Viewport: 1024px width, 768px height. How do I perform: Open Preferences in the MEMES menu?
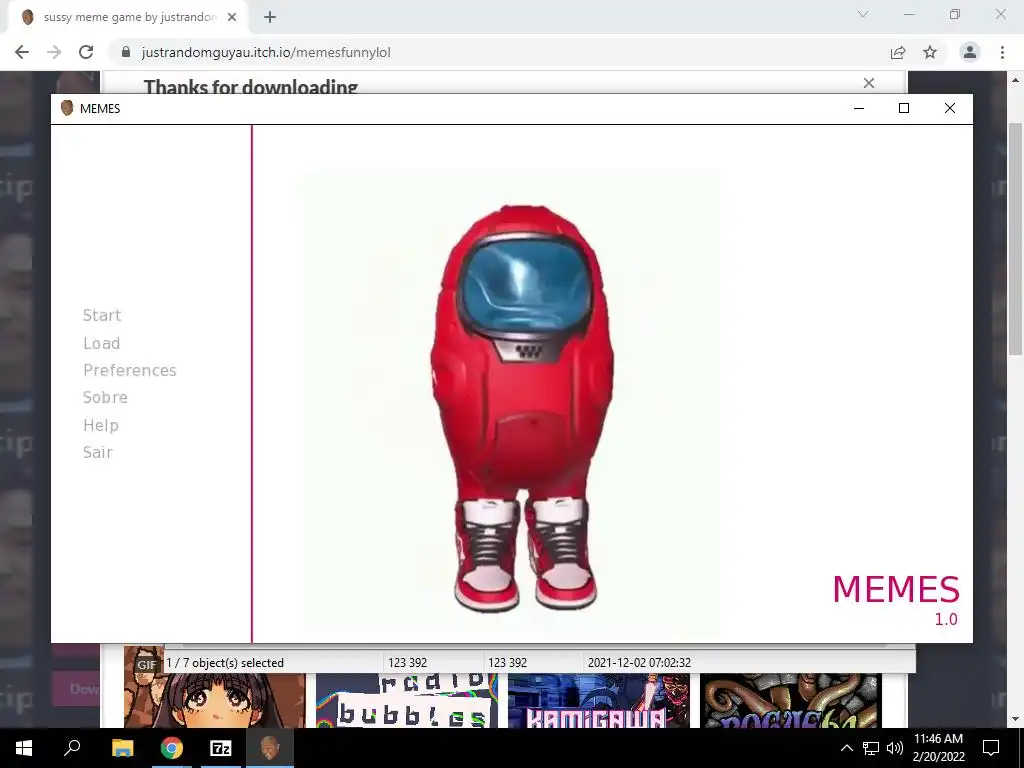point(129,370)
